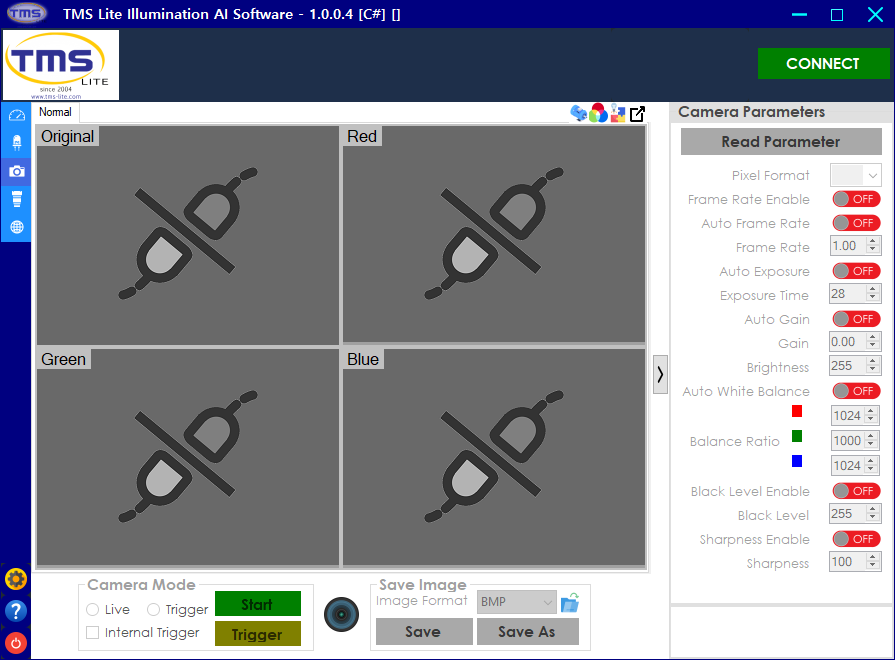This screenshot has height=660, width=895.
Task: Open the dashboard panel in the sidebar
Action: [x=15, y=114]
